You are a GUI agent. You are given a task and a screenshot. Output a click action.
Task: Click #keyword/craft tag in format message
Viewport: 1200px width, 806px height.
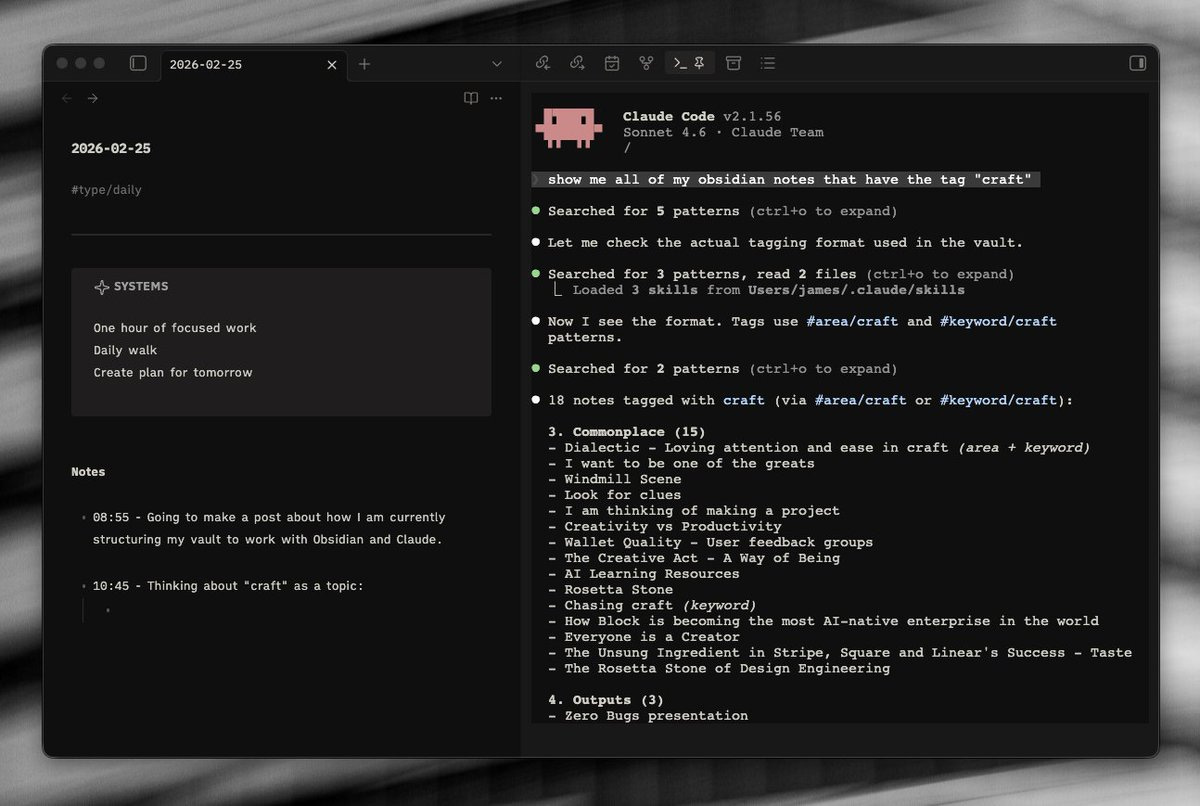pyautogui.click(x=998, y=321)
